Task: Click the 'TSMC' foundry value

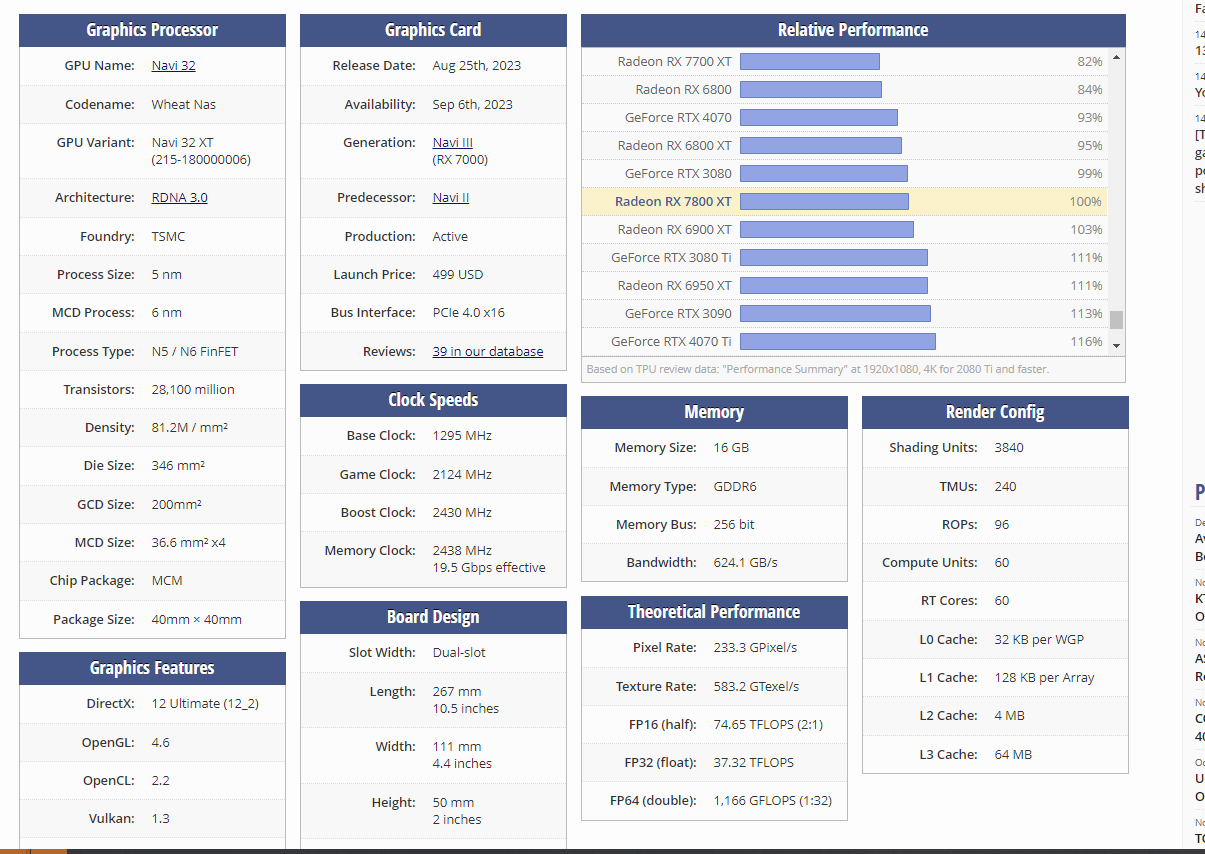Action: (168, 237)
